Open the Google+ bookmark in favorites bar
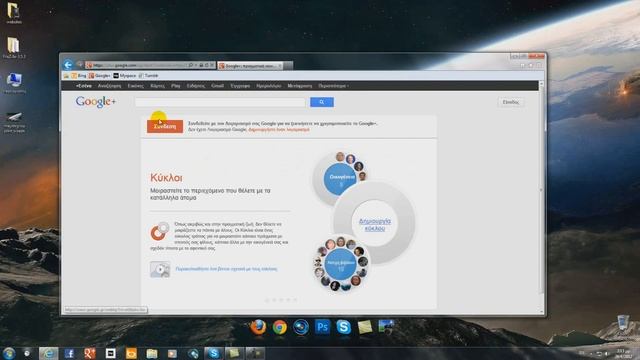Screen dimensions: 640x360 tap(100, 76)
